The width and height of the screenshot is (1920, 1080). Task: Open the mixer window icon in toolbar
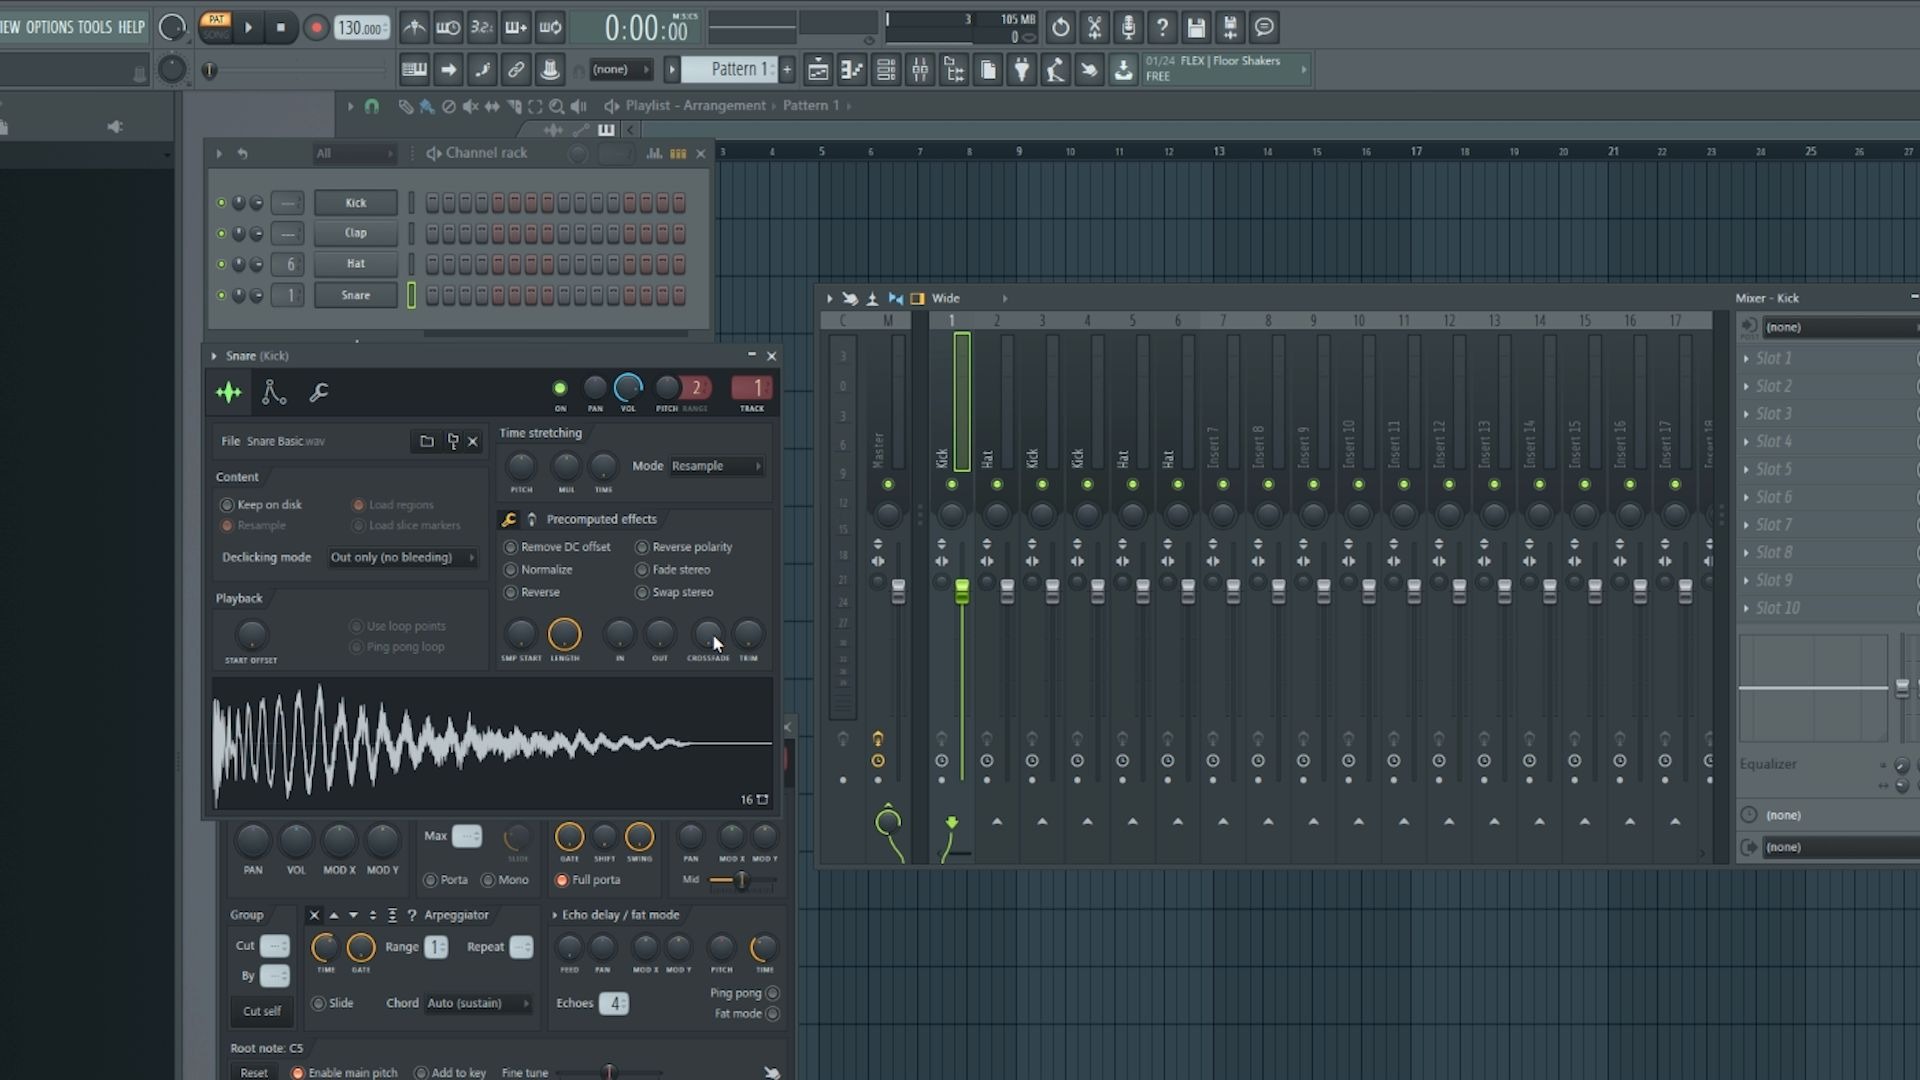(920, 69)
